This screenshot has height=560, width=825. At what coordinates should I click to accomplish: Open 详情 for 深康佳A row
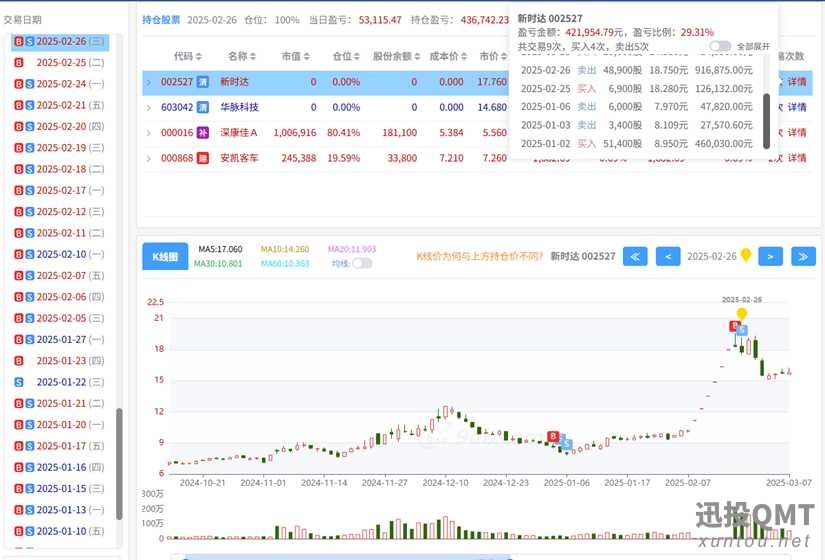click(797, 132)
